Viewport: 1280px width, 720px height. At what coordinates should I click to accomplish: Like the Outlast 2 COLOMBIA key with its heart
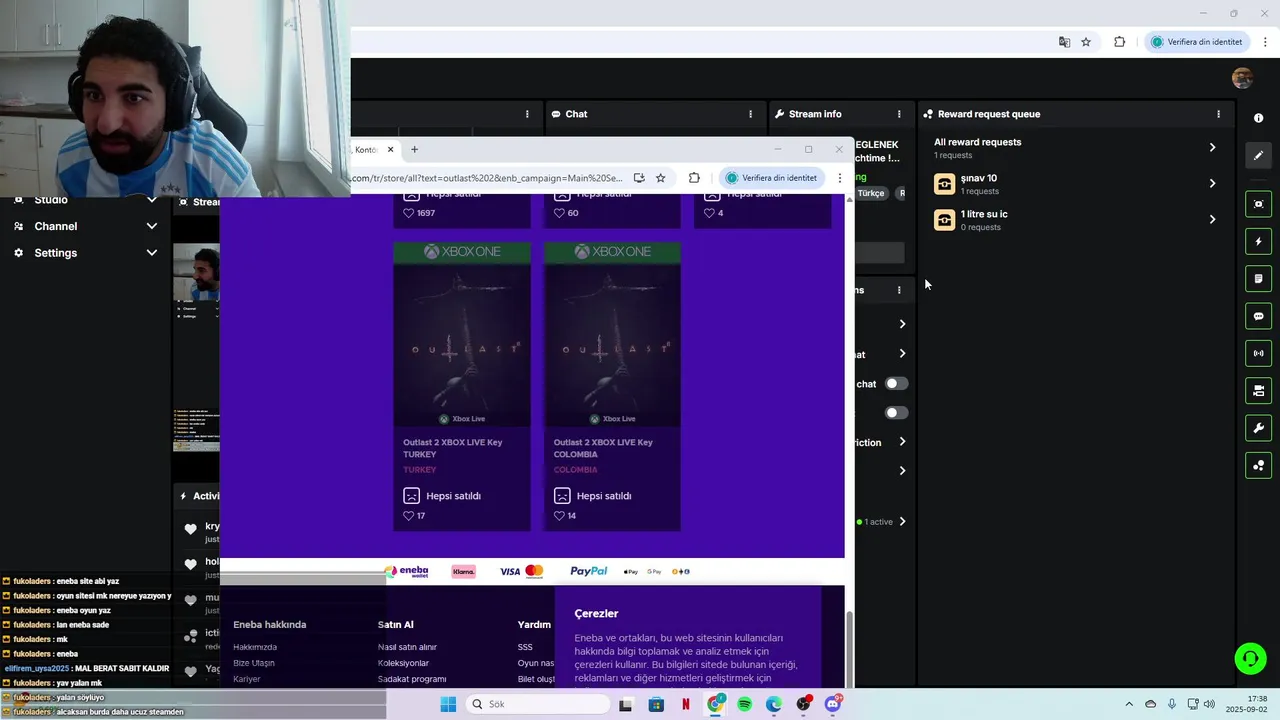(559, 516)
